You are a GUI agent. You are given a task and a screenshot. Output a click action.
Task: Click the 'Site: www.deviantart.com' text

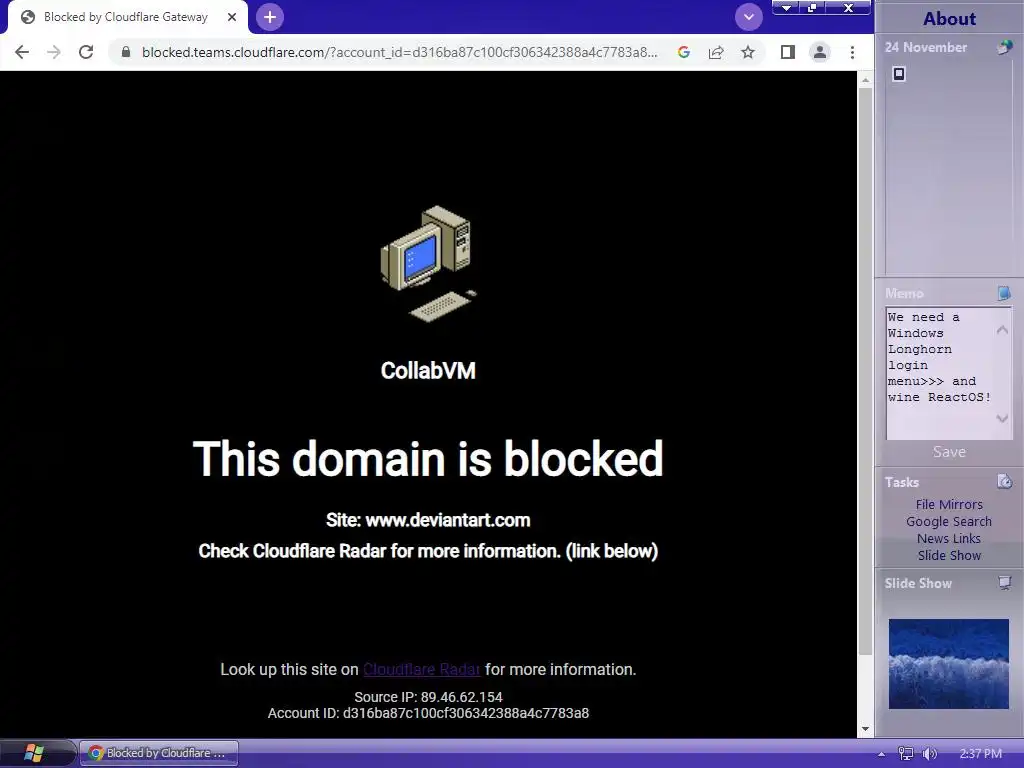(428, 520)
